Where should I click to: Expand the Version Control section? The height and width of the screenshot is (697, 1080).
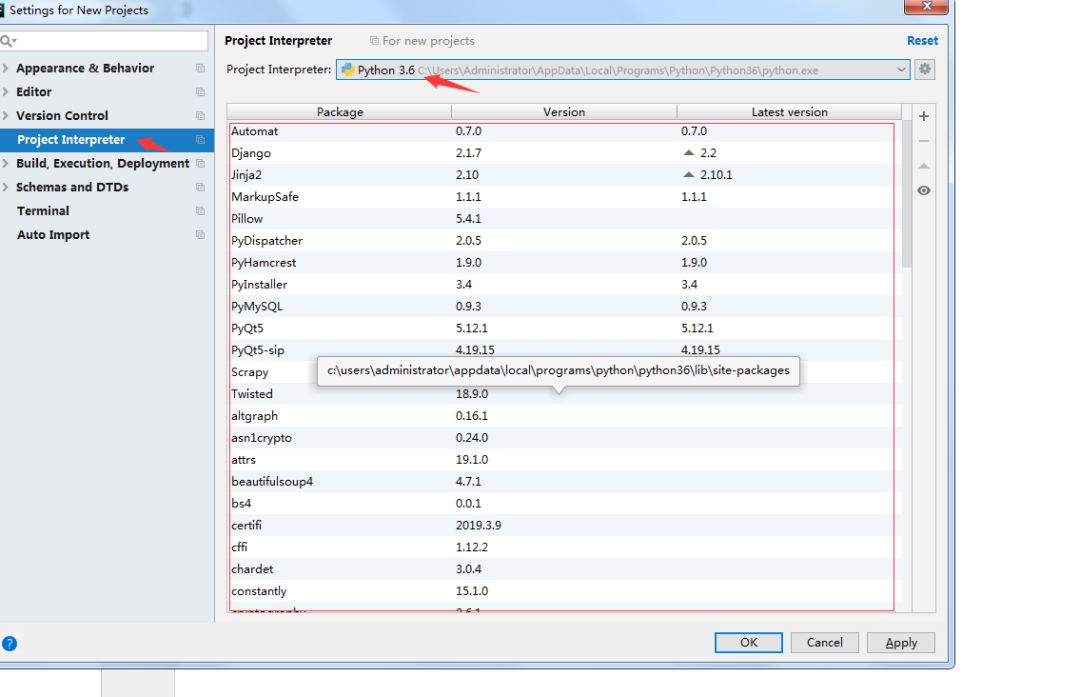pyautogui.click(x=6, y=116)
